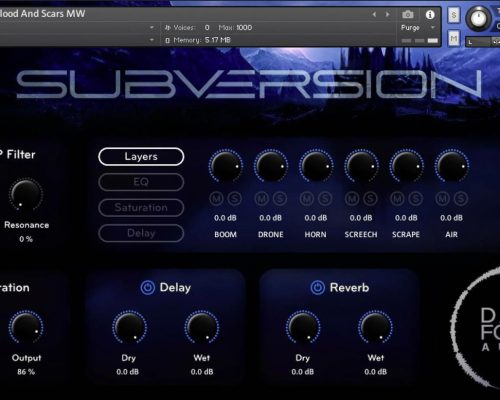Toggle the Delay effect power button
The height and width of the screenshot is (400, 500).
(148, 288)
